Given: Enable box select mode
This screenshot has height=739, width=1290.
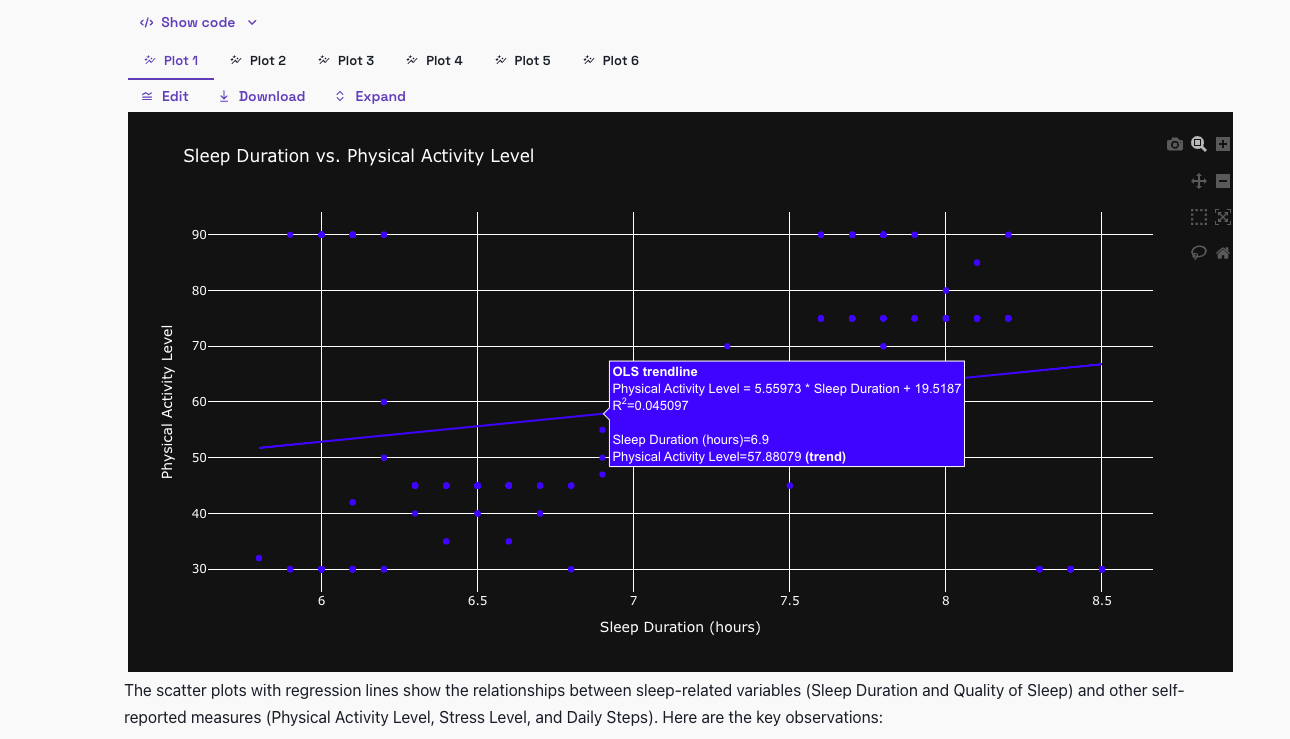Looking at the screenshot, I should click(x=1198, y=217).
